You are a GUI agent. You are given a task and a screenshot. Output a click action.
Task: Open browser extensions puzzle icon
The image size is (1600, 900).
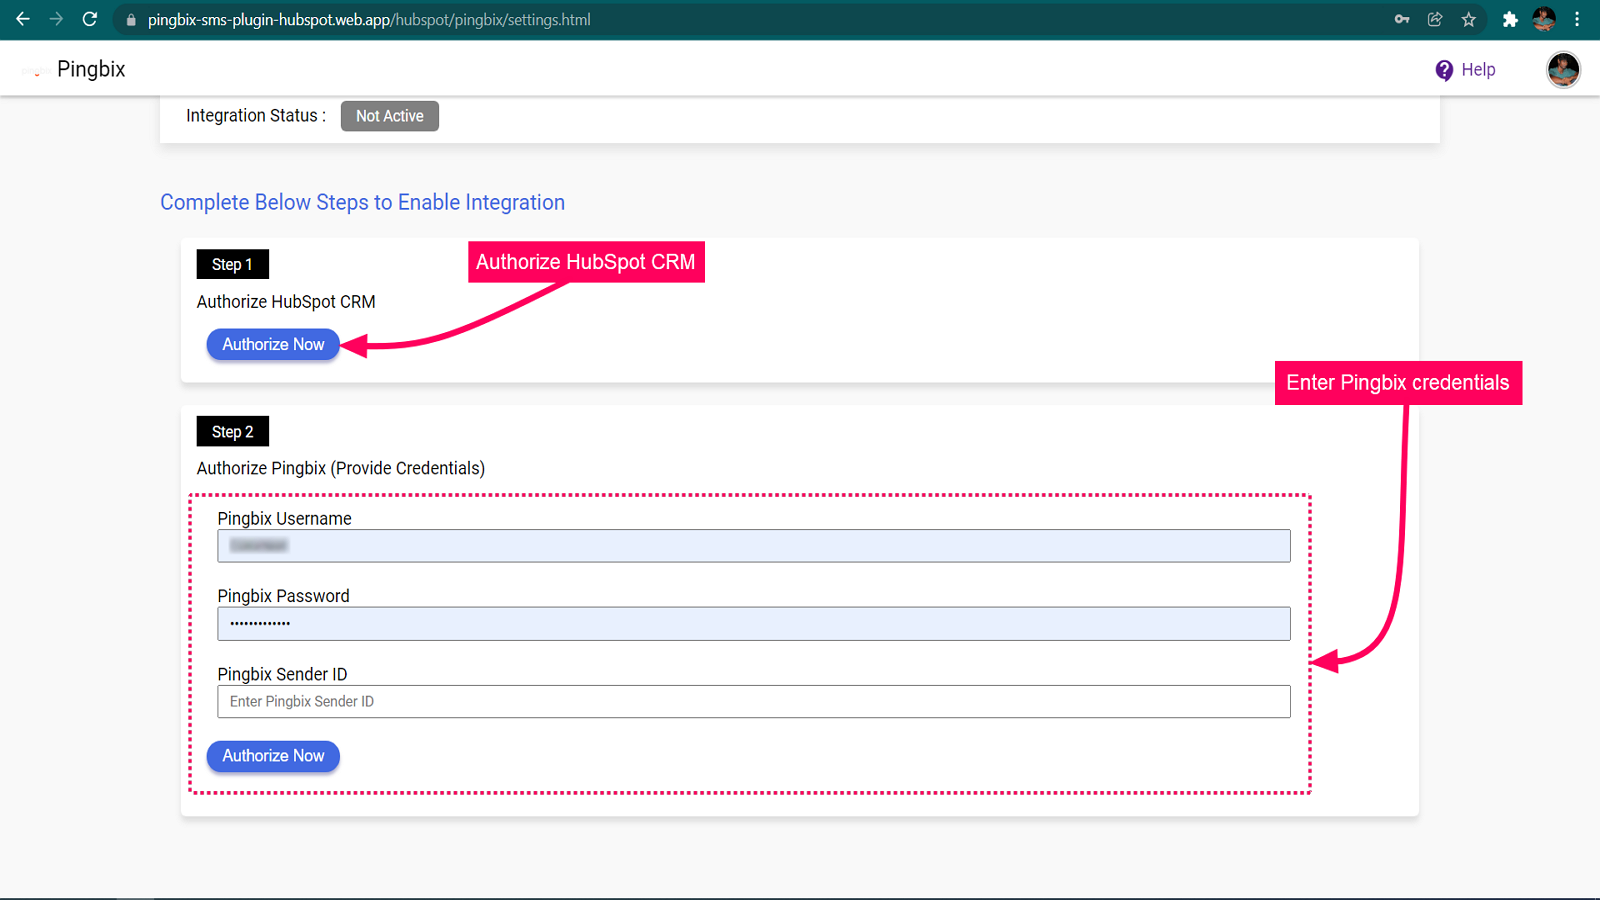click(x=1510, y=19)
